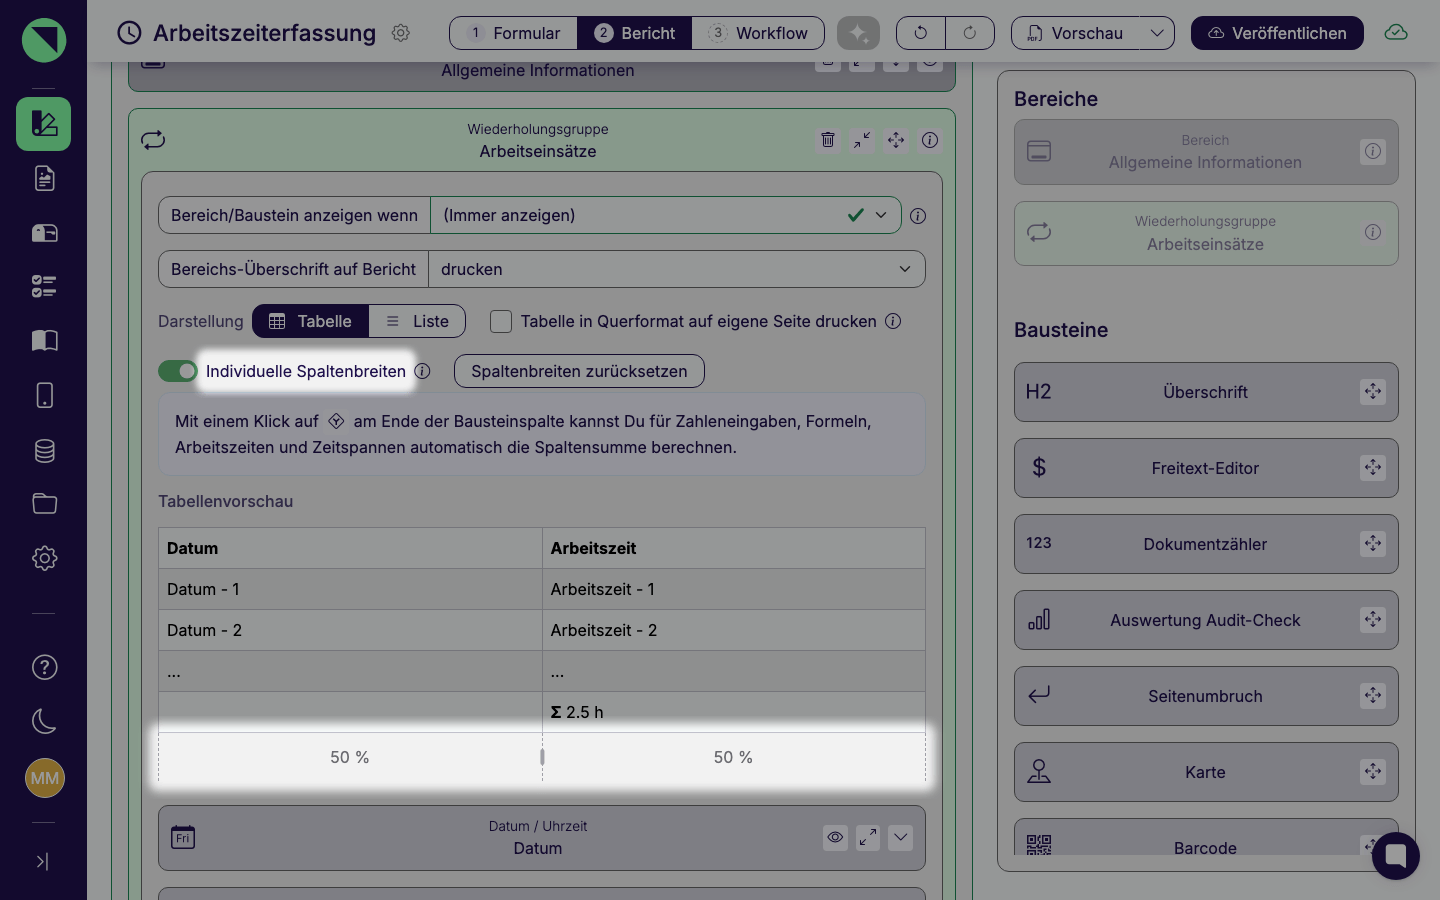Open the book icon in sidebar
Image resolution: width=1440 pixels, height=900 pixels.
(x=44, y=341)
